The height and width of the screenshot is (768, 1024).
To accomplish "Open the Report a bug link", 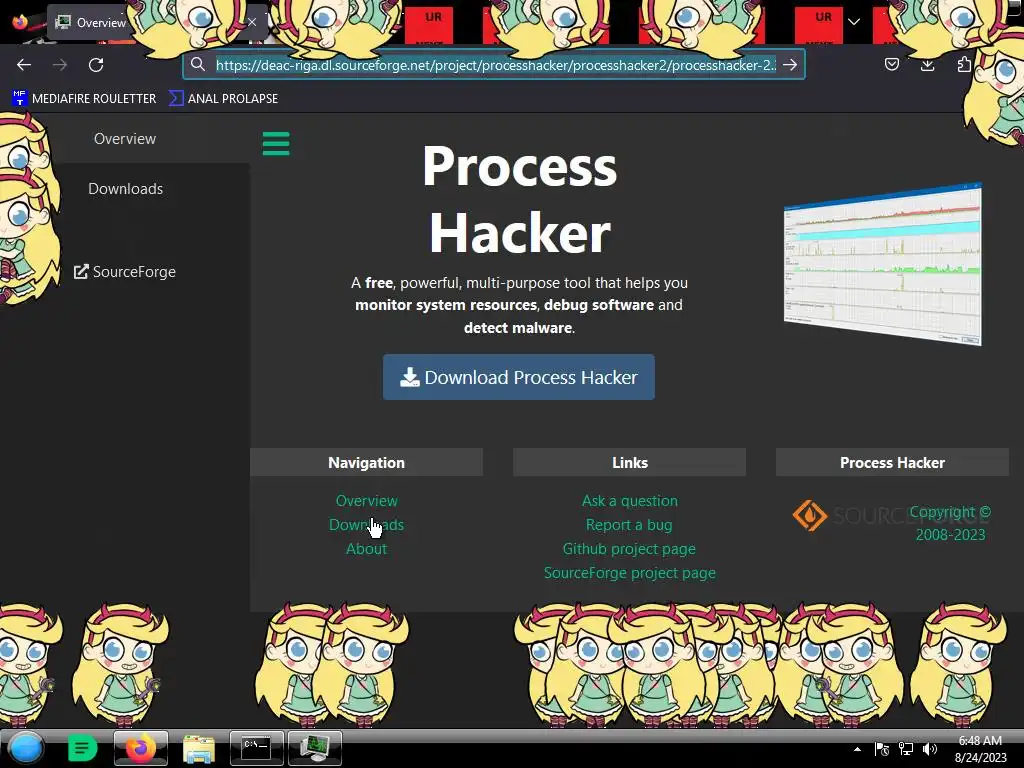I will coord(629,524).
